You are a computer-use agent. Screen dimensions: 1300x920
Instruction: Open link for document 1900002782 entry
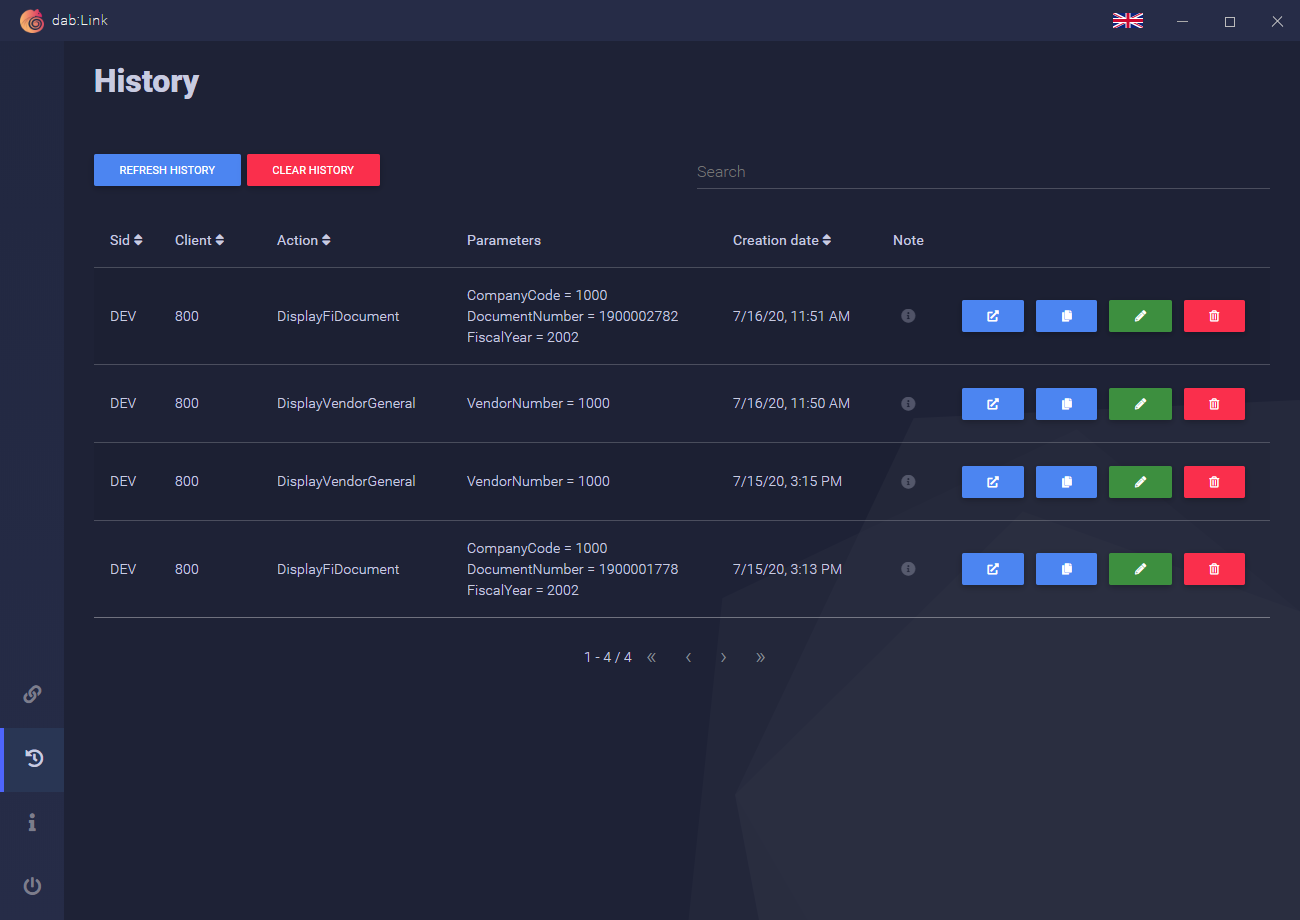tap(992, 316)
